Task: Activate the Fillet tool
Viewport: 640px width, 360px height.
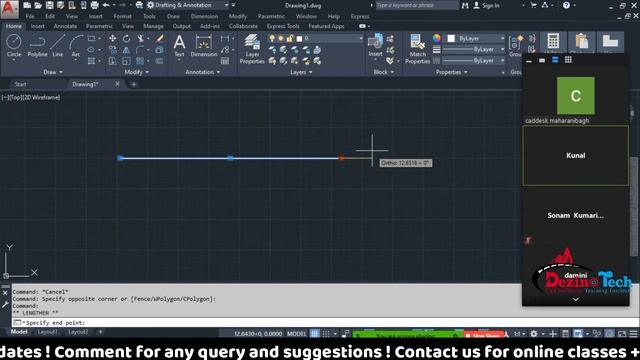Action: pos(140,50)
